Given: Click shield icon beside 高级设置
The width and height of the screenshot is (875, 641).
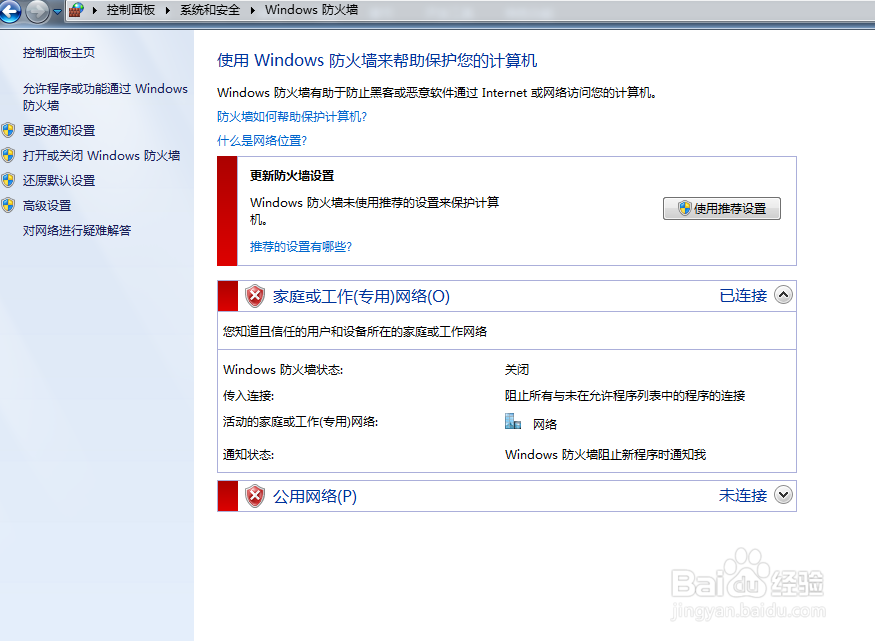Looking at the screenshot, I should pyautogui.click(x=8, y=205).
